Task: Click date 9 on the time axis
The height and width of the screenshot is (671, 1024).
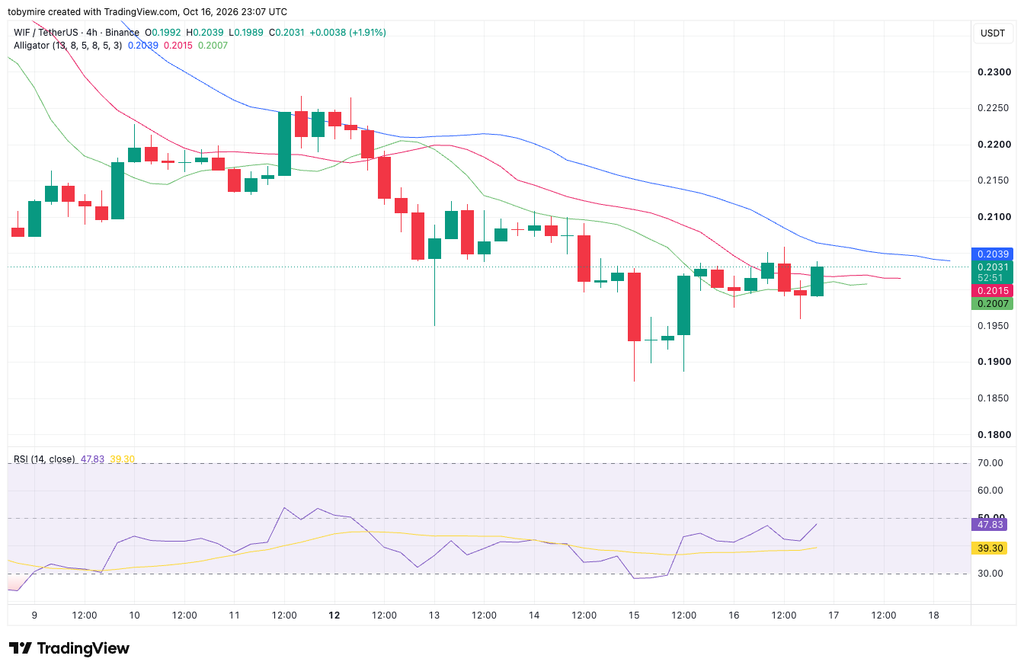Action: coord(35,615)
